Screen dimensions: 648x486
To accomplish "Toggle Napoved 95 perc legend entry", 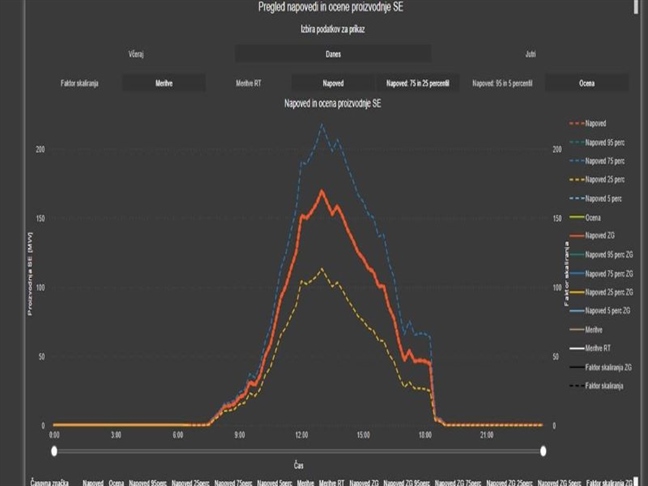I will [x=597, y=142].
